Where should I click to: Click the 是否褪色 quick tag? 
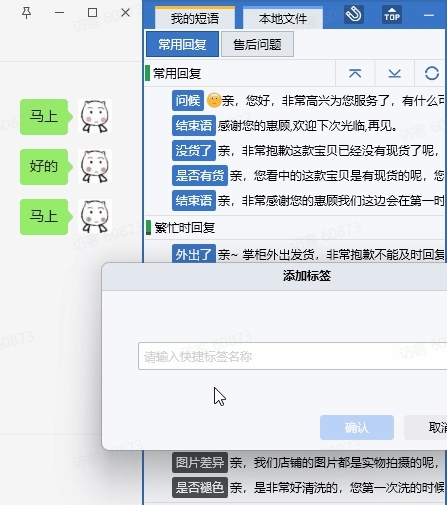(200, 487)
